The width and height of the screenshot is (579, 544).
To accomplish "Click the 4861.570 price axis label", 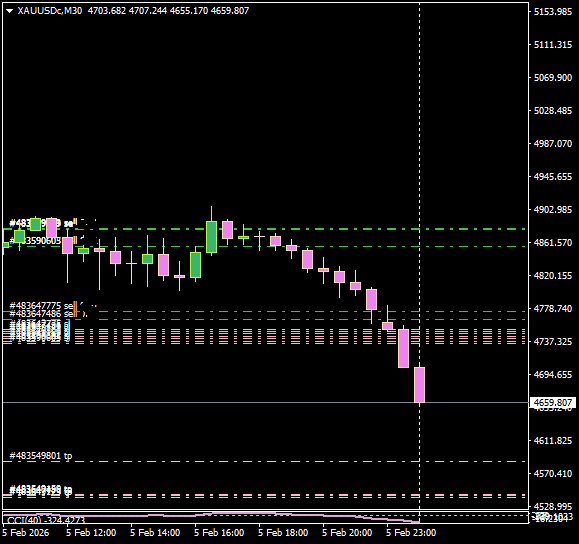I will pyautogui.click(x=553, y=243).
